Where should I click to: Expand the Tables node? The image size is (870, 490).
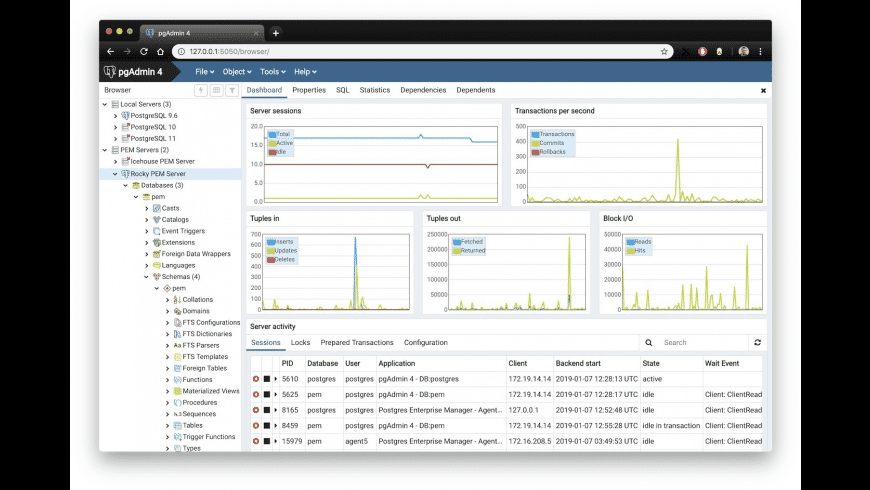coord(168,426)
